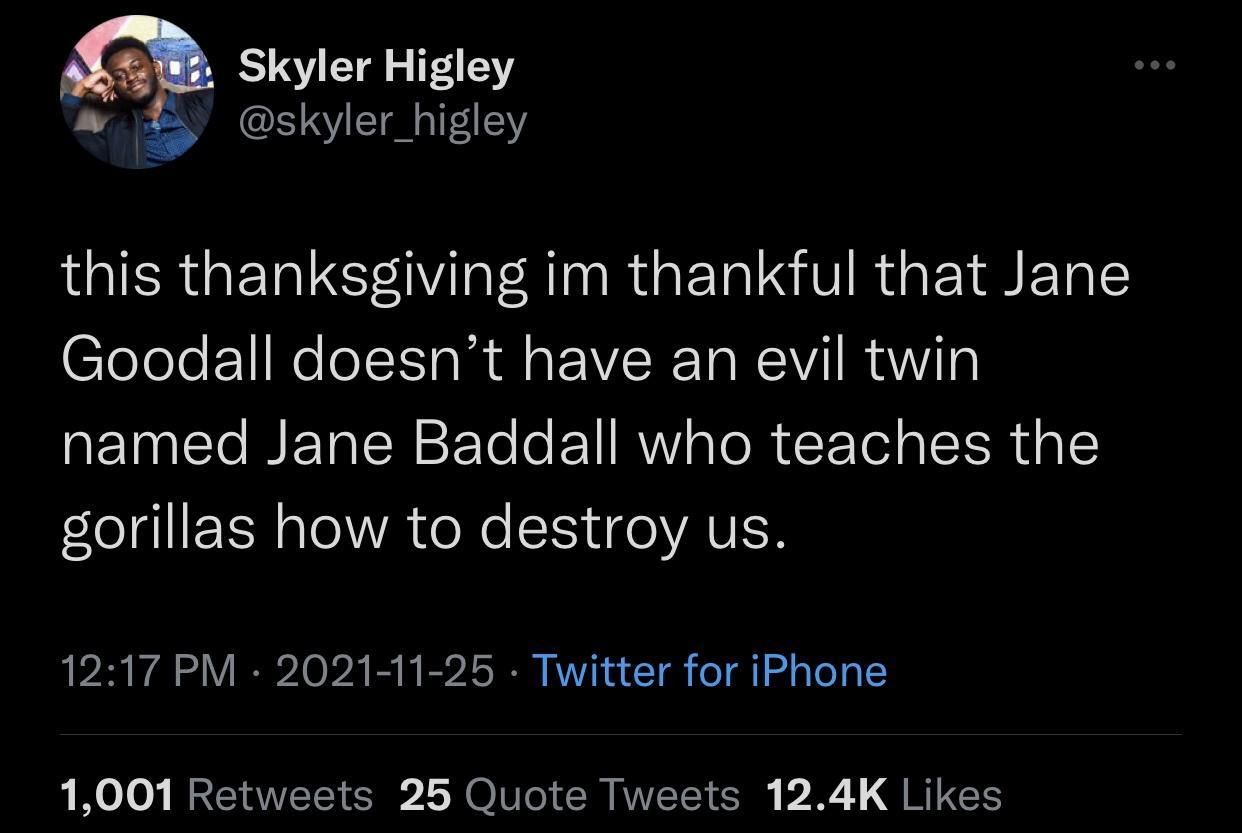This screenshot has width=1242, height=833.
Task: Tap Skyler Higley's round profile picture
Action: point(137,92)
